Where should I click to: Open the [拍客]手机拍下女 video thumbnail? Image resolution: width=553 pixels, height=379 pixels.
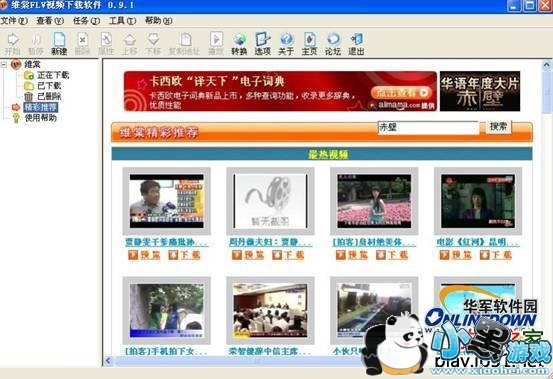166,310
